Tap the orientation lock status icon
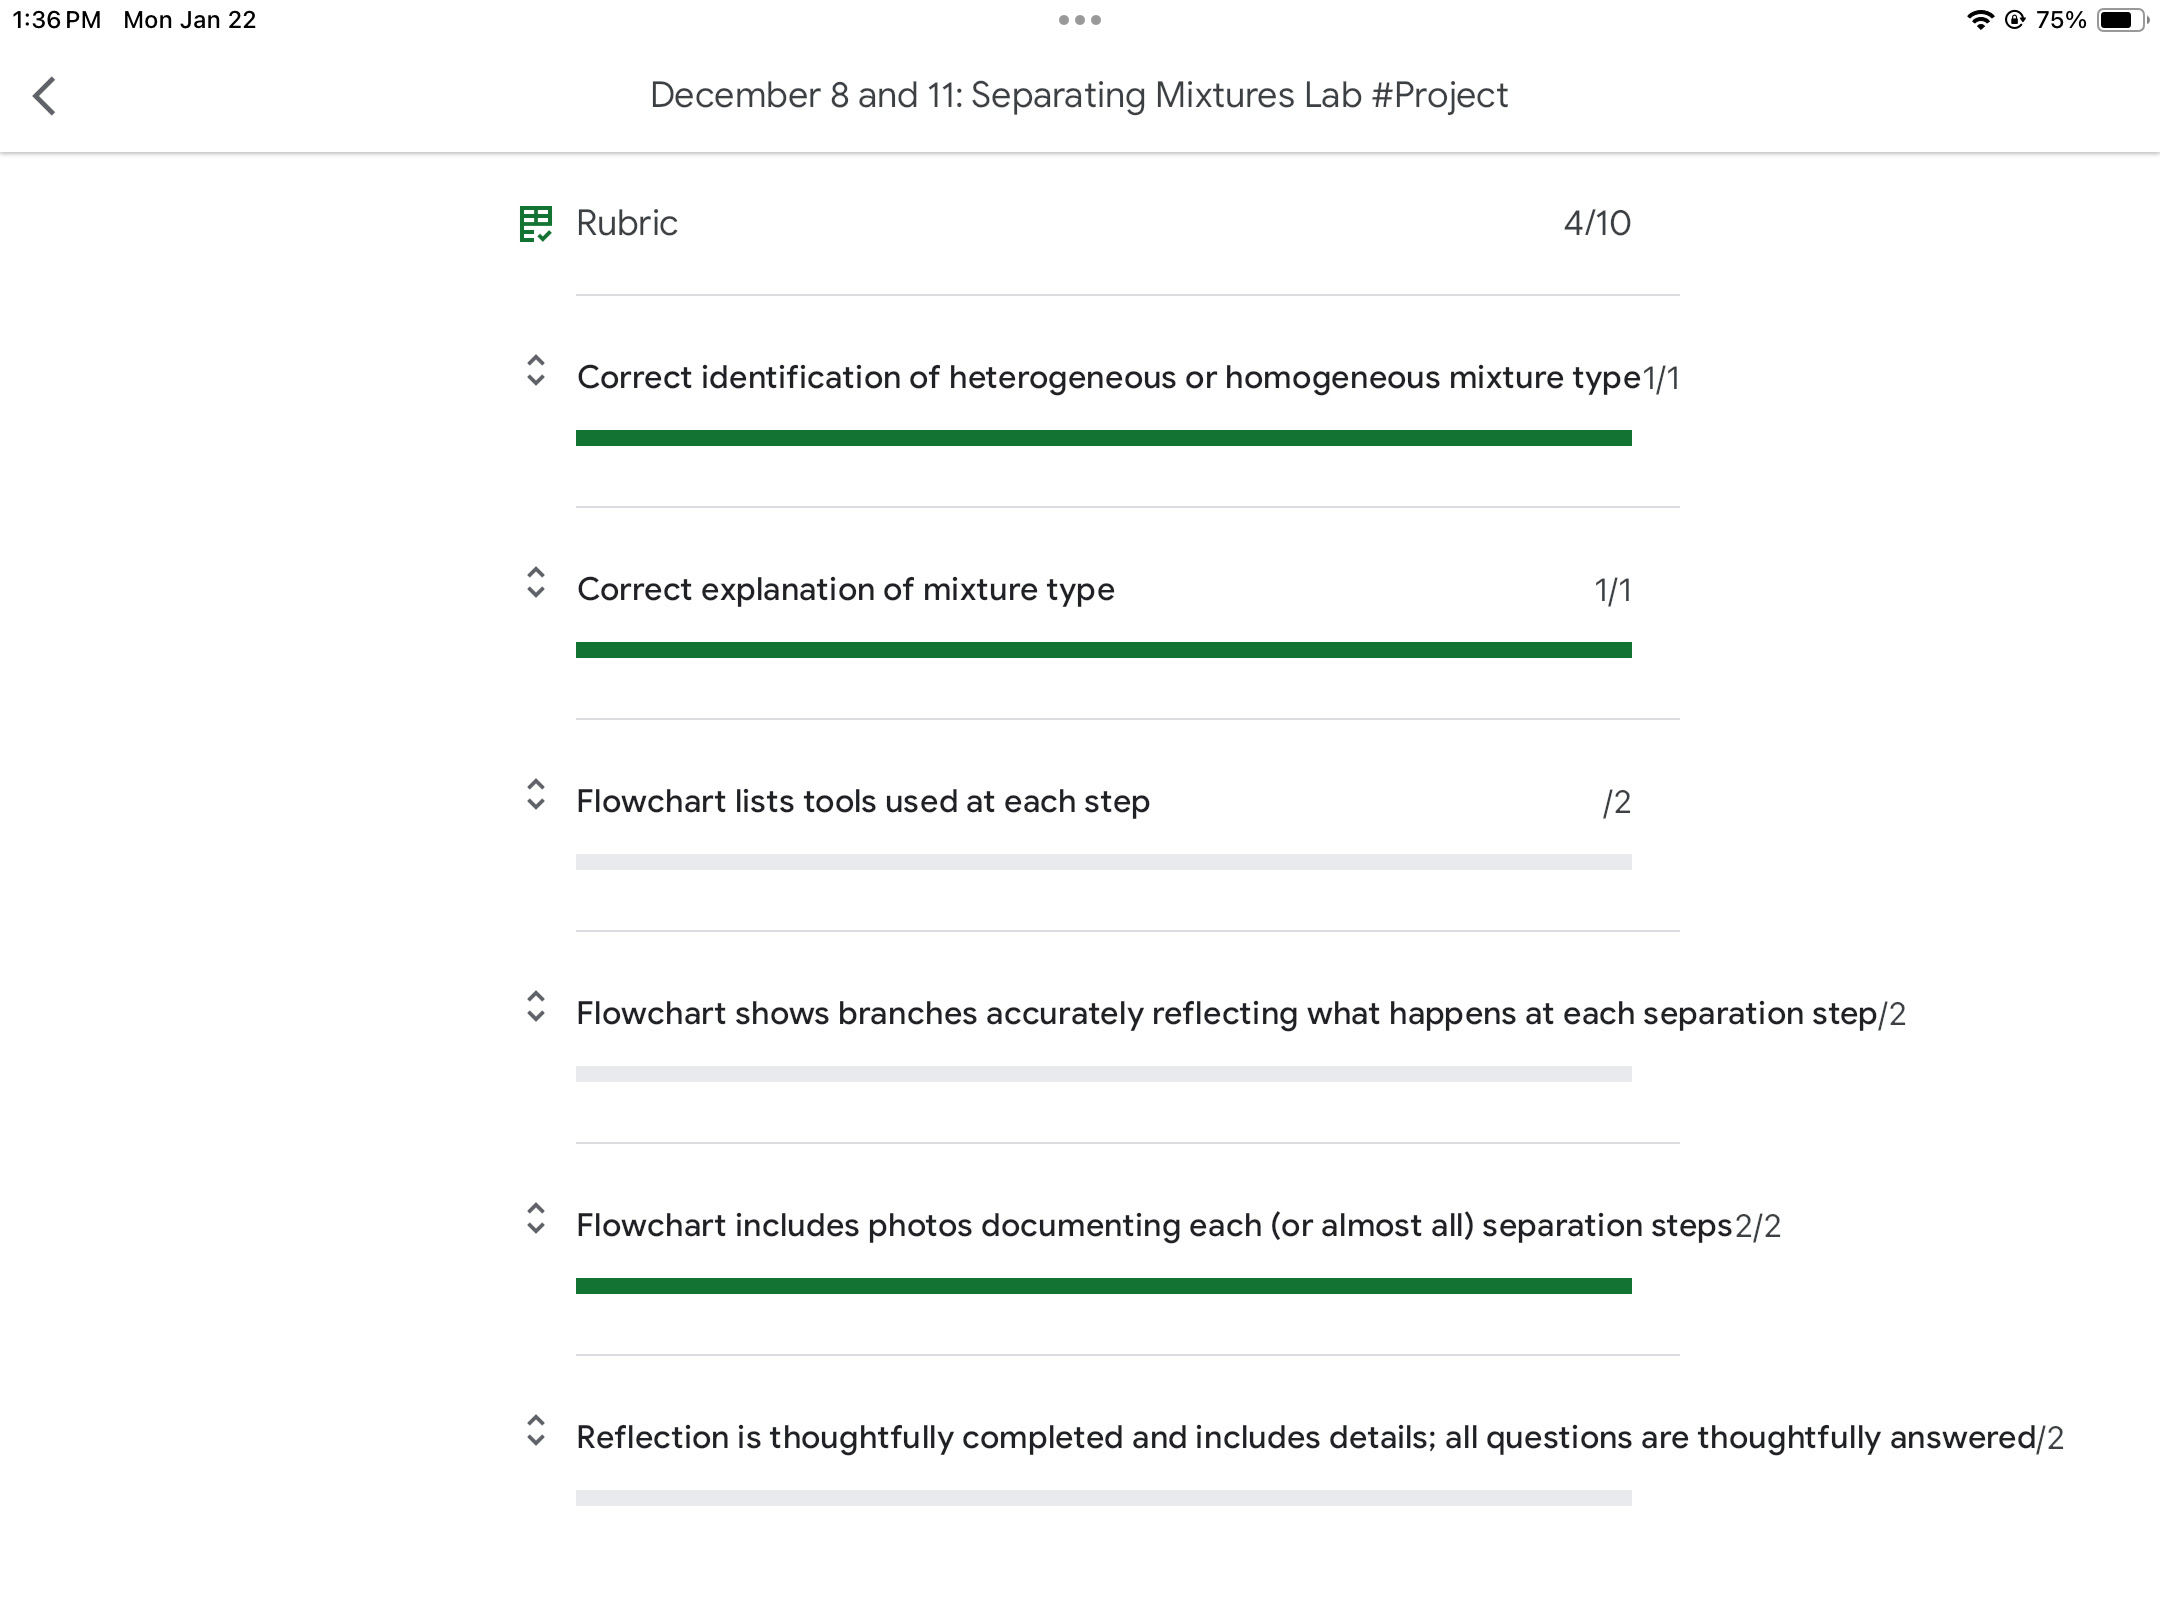The image size is (2160, 1620). (x=2015, y=20)
